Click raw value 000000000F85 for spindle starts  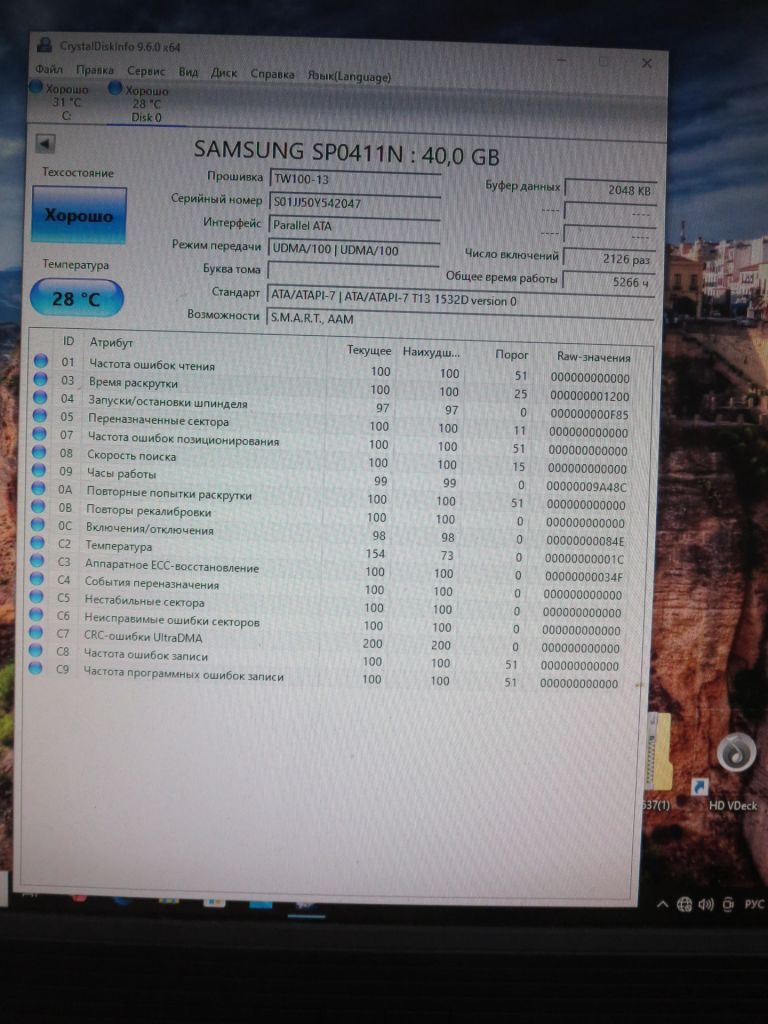[x=589, y=414]
